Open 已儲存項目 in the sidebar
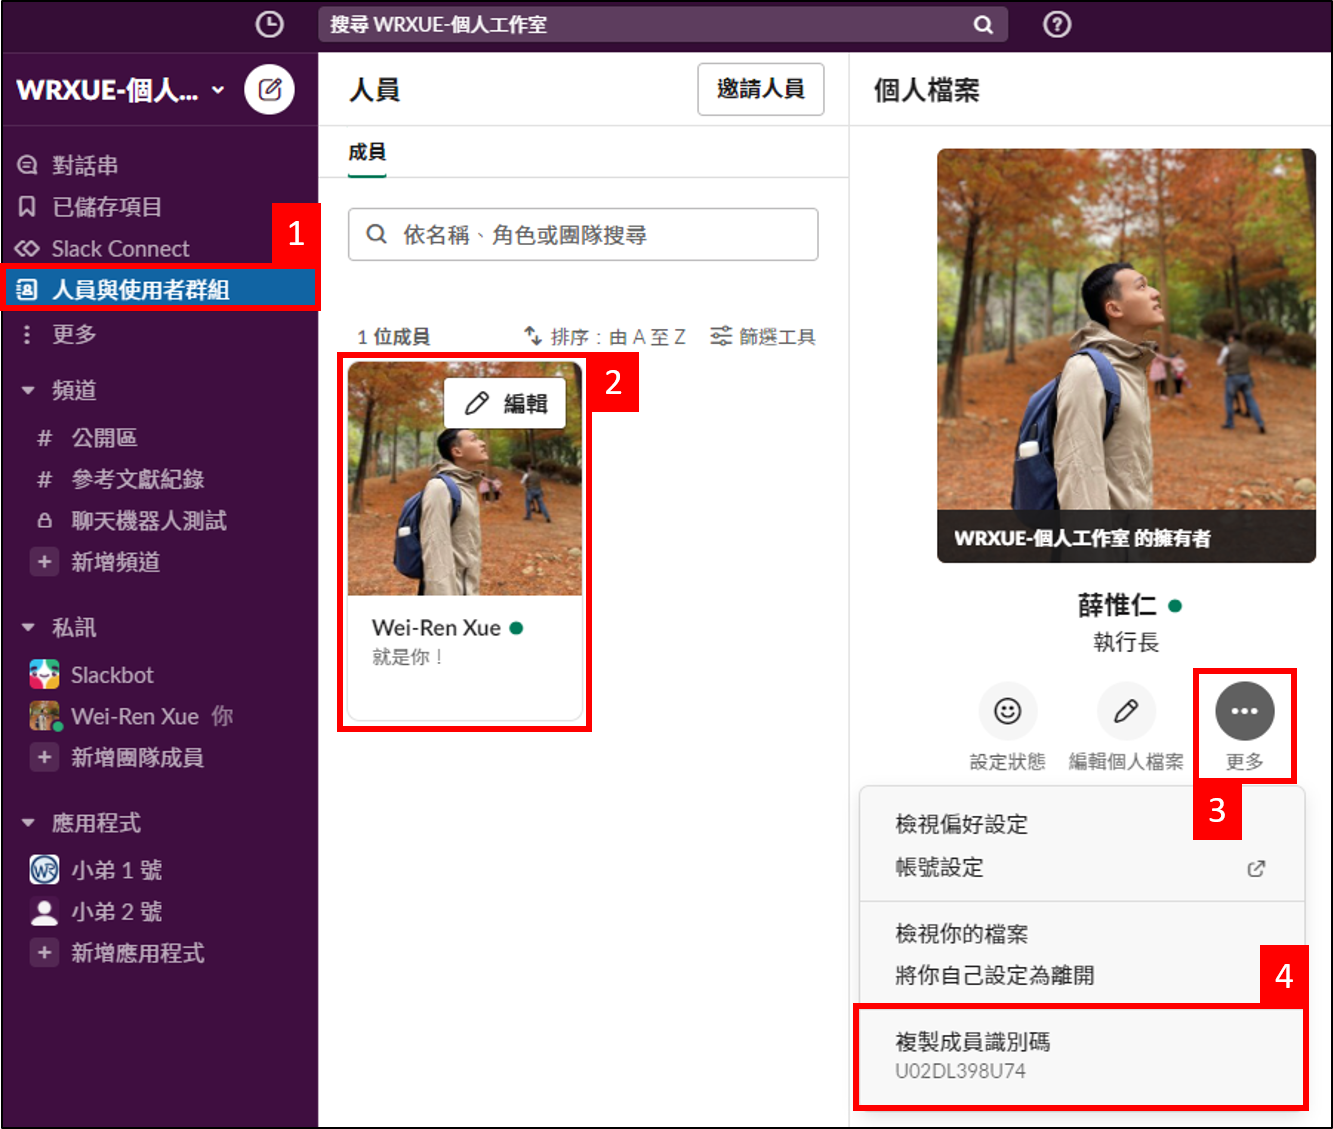The width and height of the screenshot is (1333, 1129). tap(159, 207)
